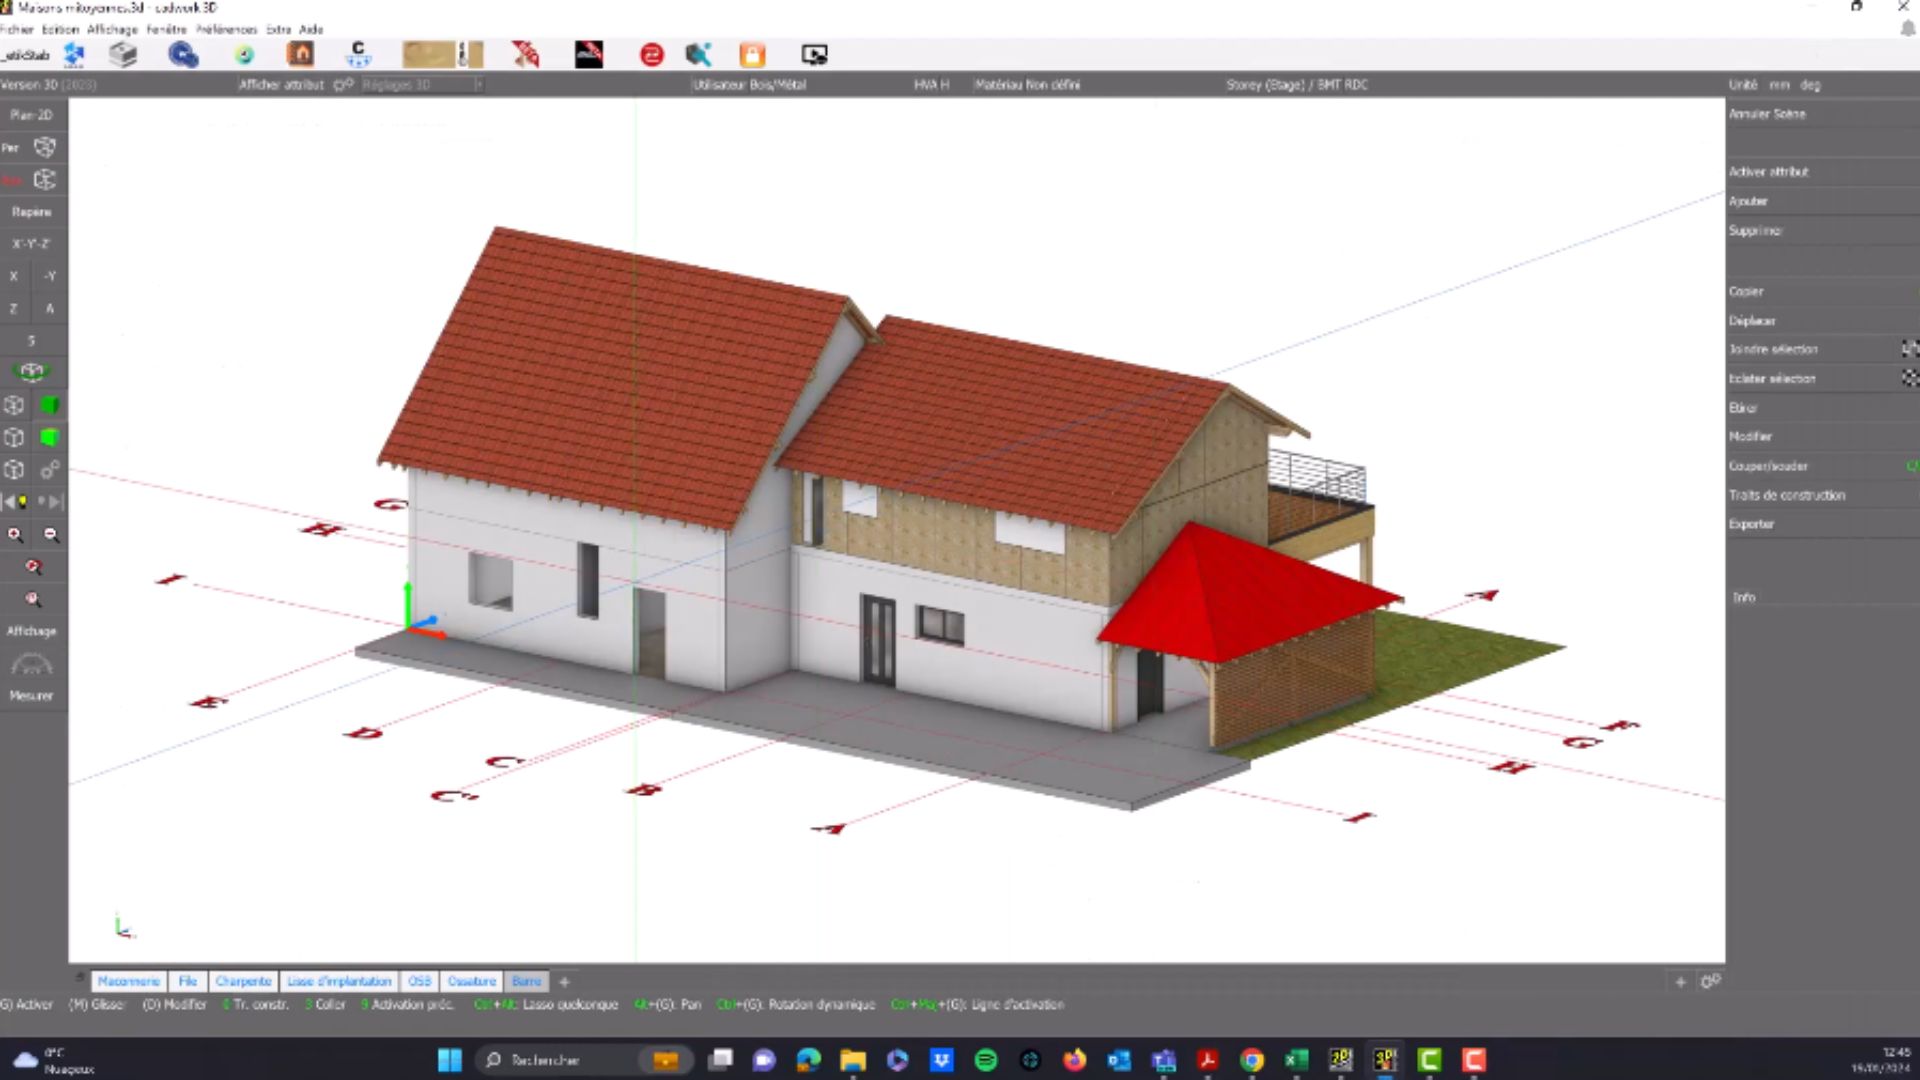
Task: Click the X-Y-Z view button
Action: pyautogui.click(x=32, y=244)
